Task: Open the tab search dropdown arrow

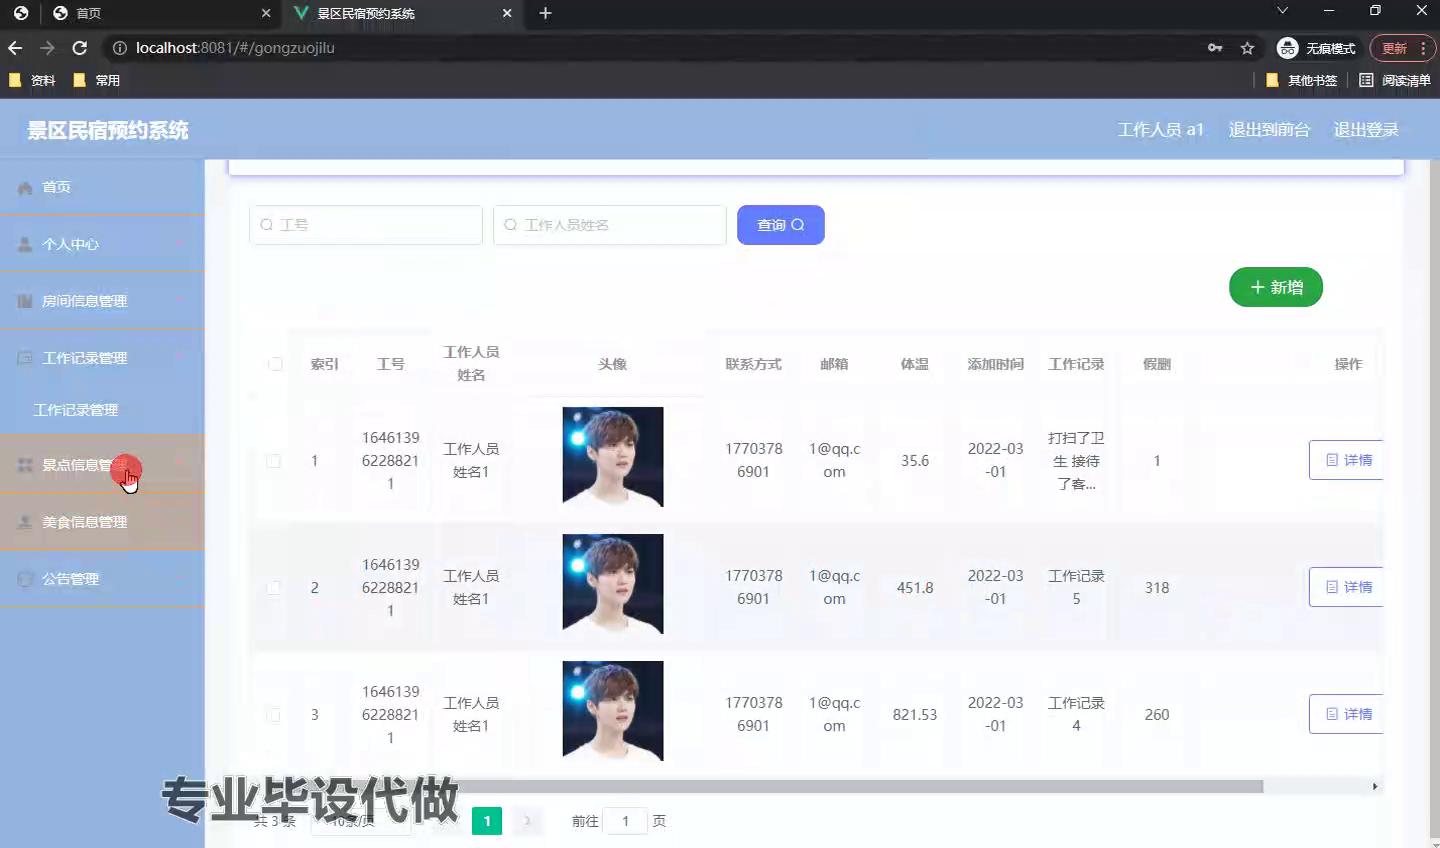Action: point(1283,11)
